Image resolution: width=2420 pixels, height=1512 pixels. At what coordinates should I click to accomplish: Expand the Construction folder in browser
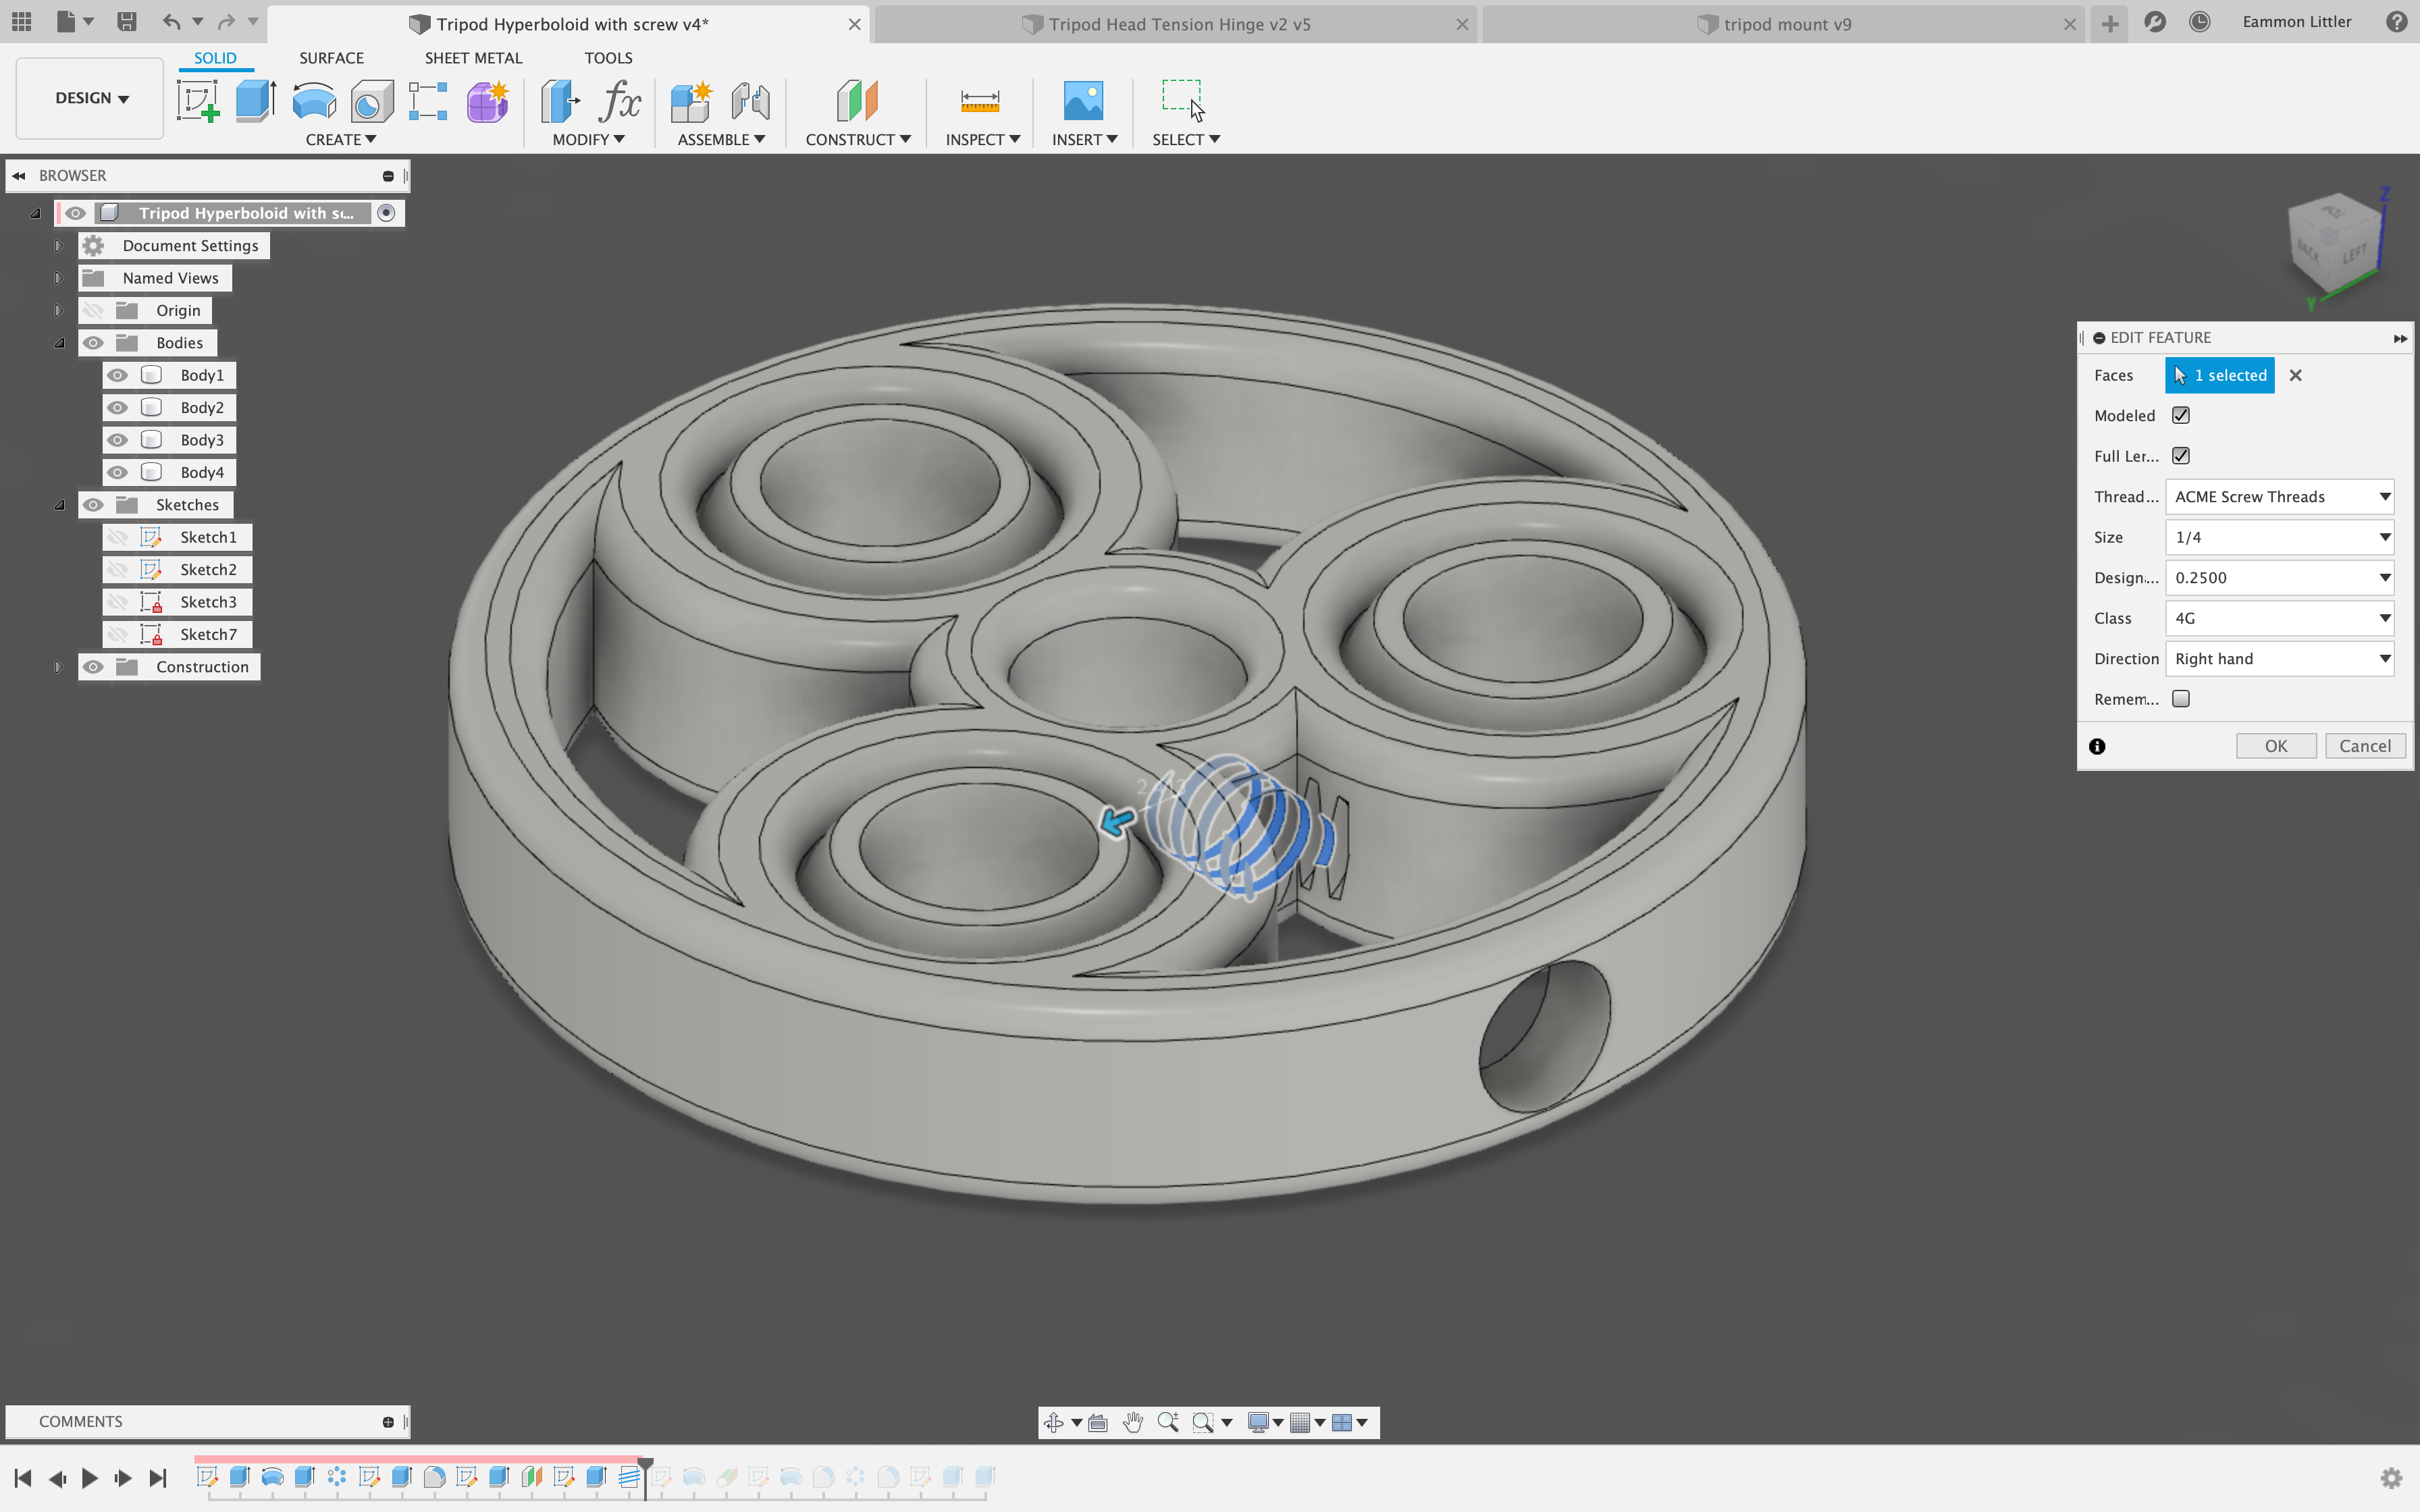pos(59,667)
